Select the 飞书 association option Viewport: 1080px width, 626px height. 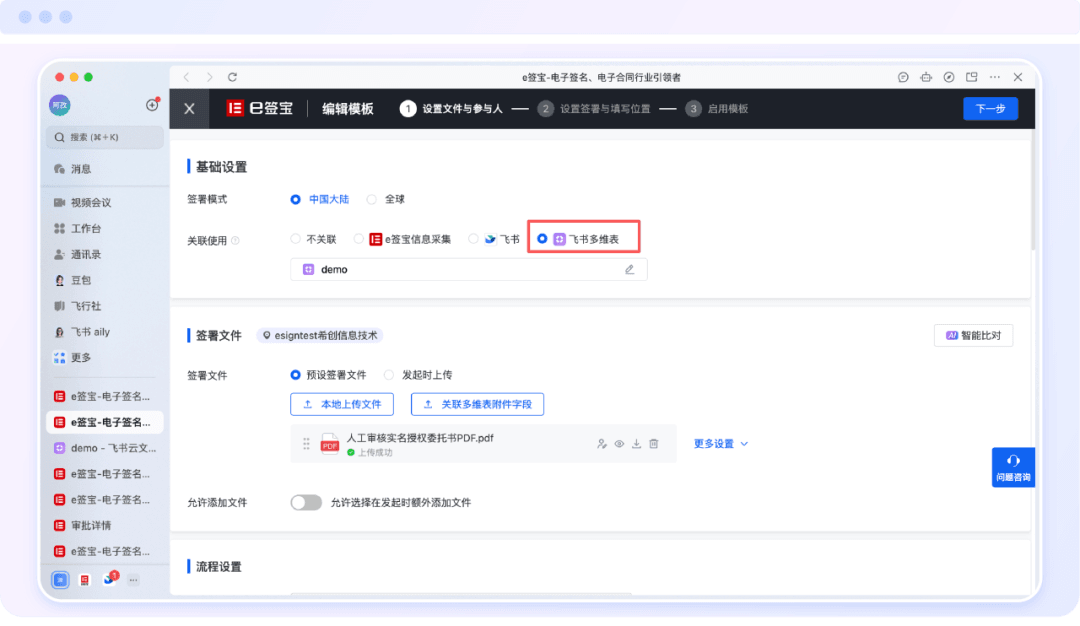pos(494,240)
